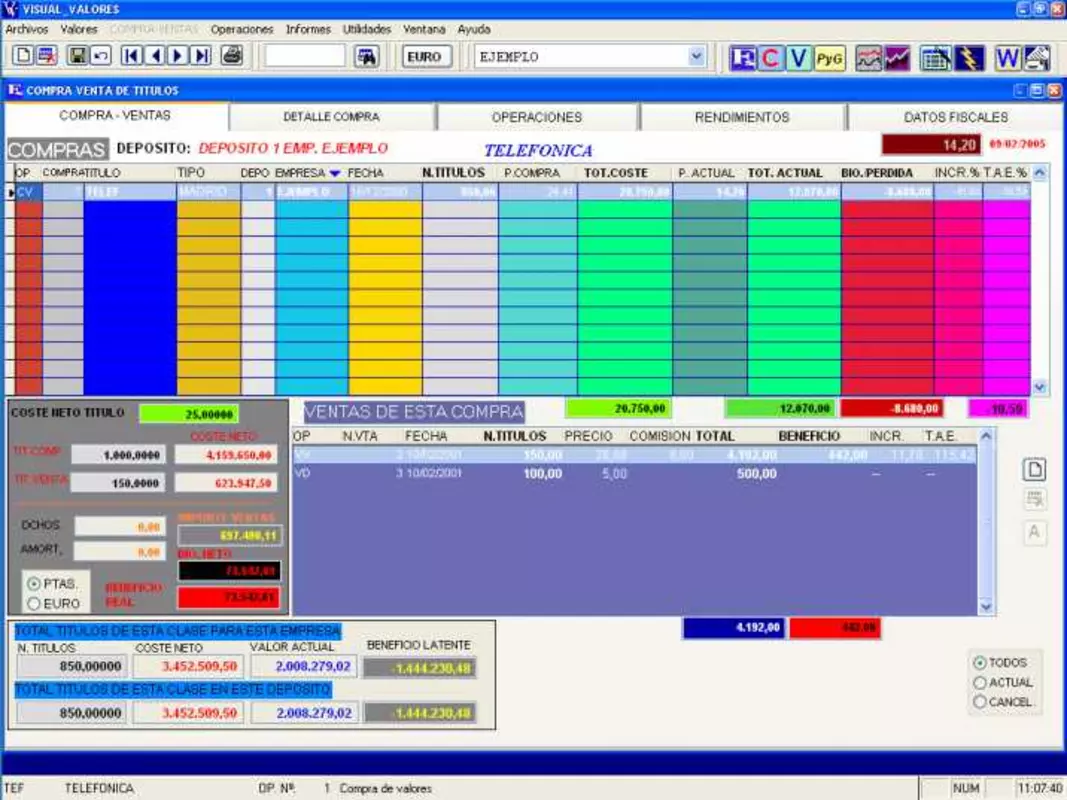Open the Operaciones menu
1067x800 pixels.
click(x=242, y=29)
